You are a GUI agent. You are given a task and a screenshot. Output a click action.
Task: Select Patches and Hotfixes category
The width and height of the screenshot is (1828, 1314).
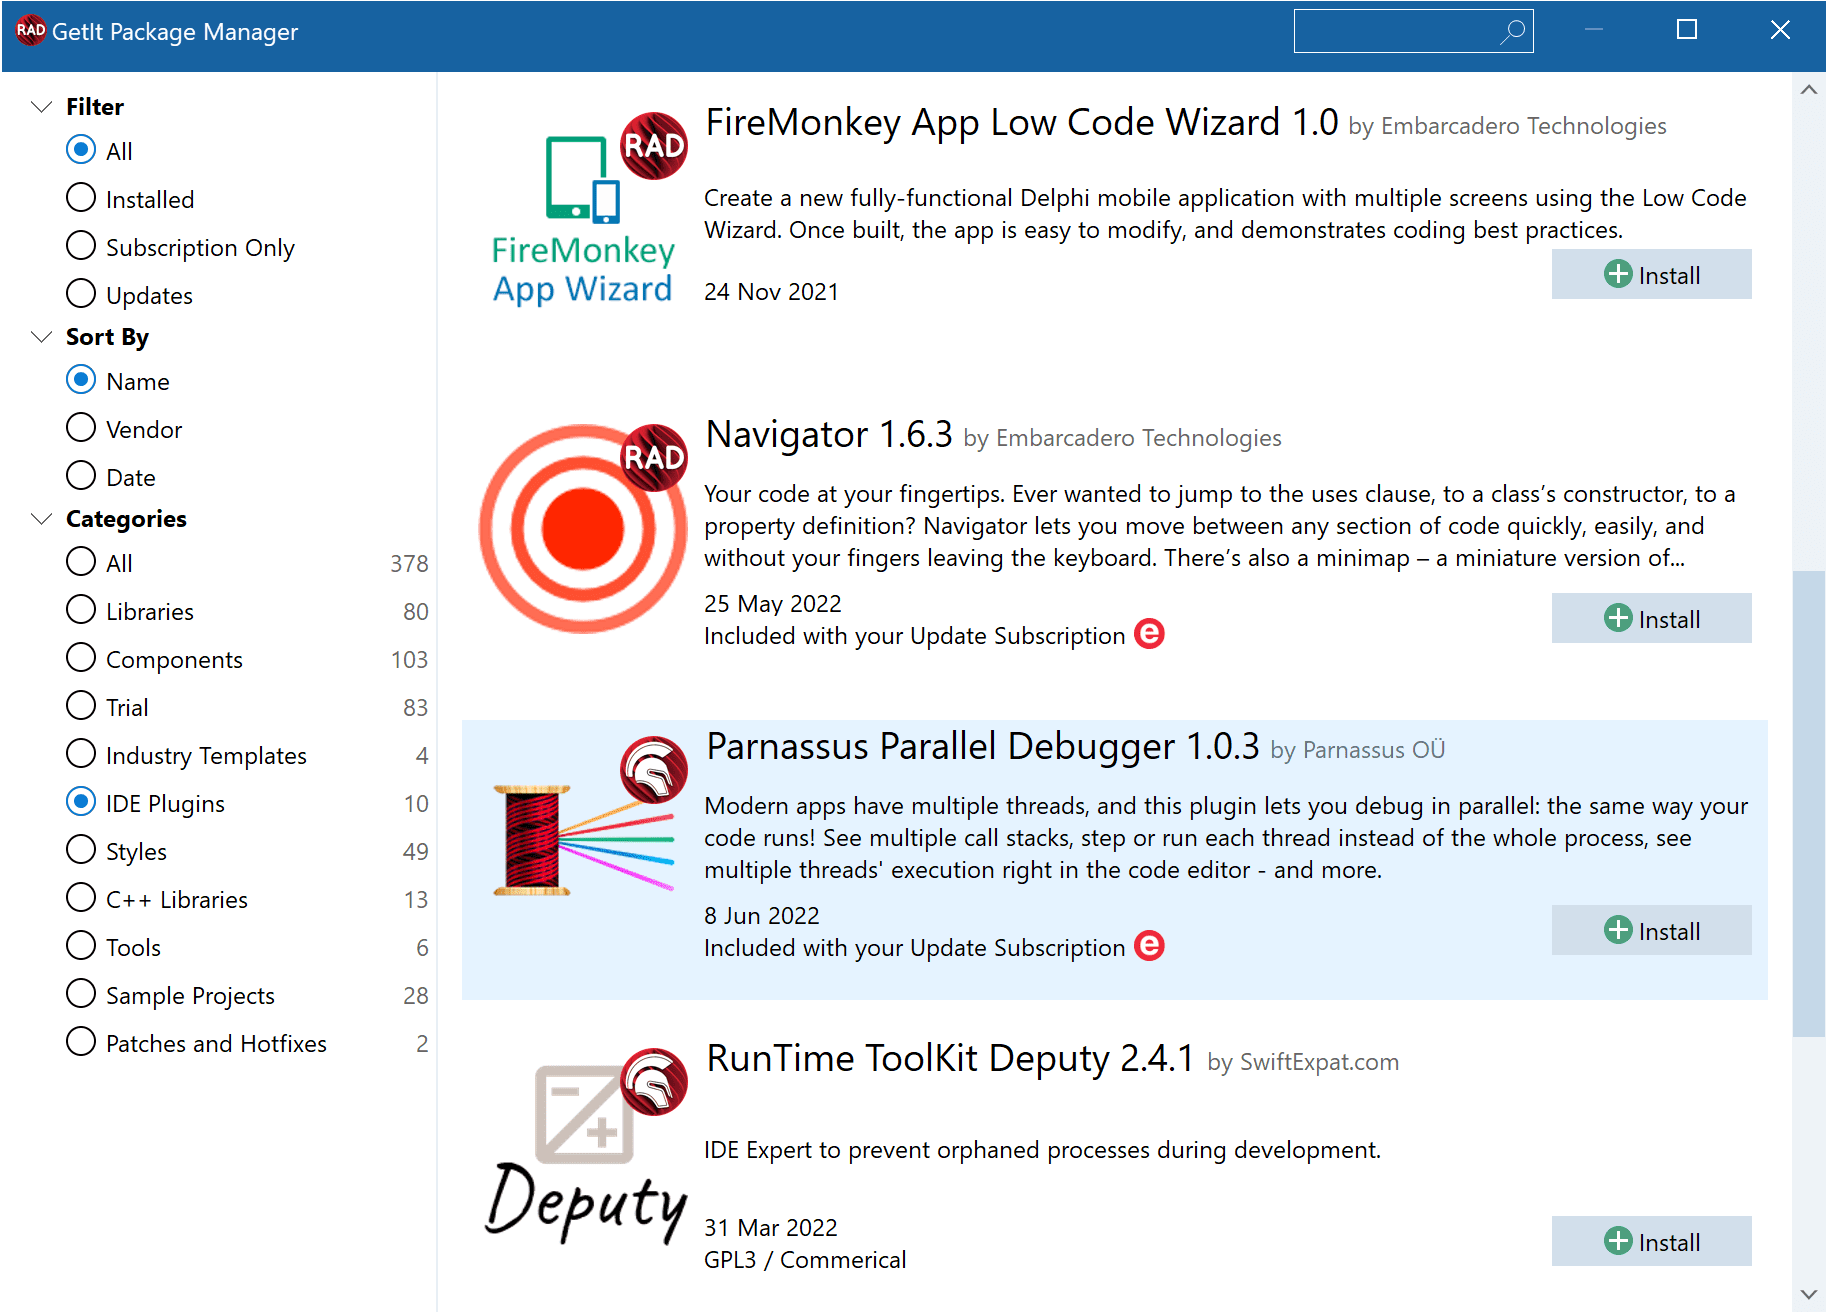pos(81,1042)
